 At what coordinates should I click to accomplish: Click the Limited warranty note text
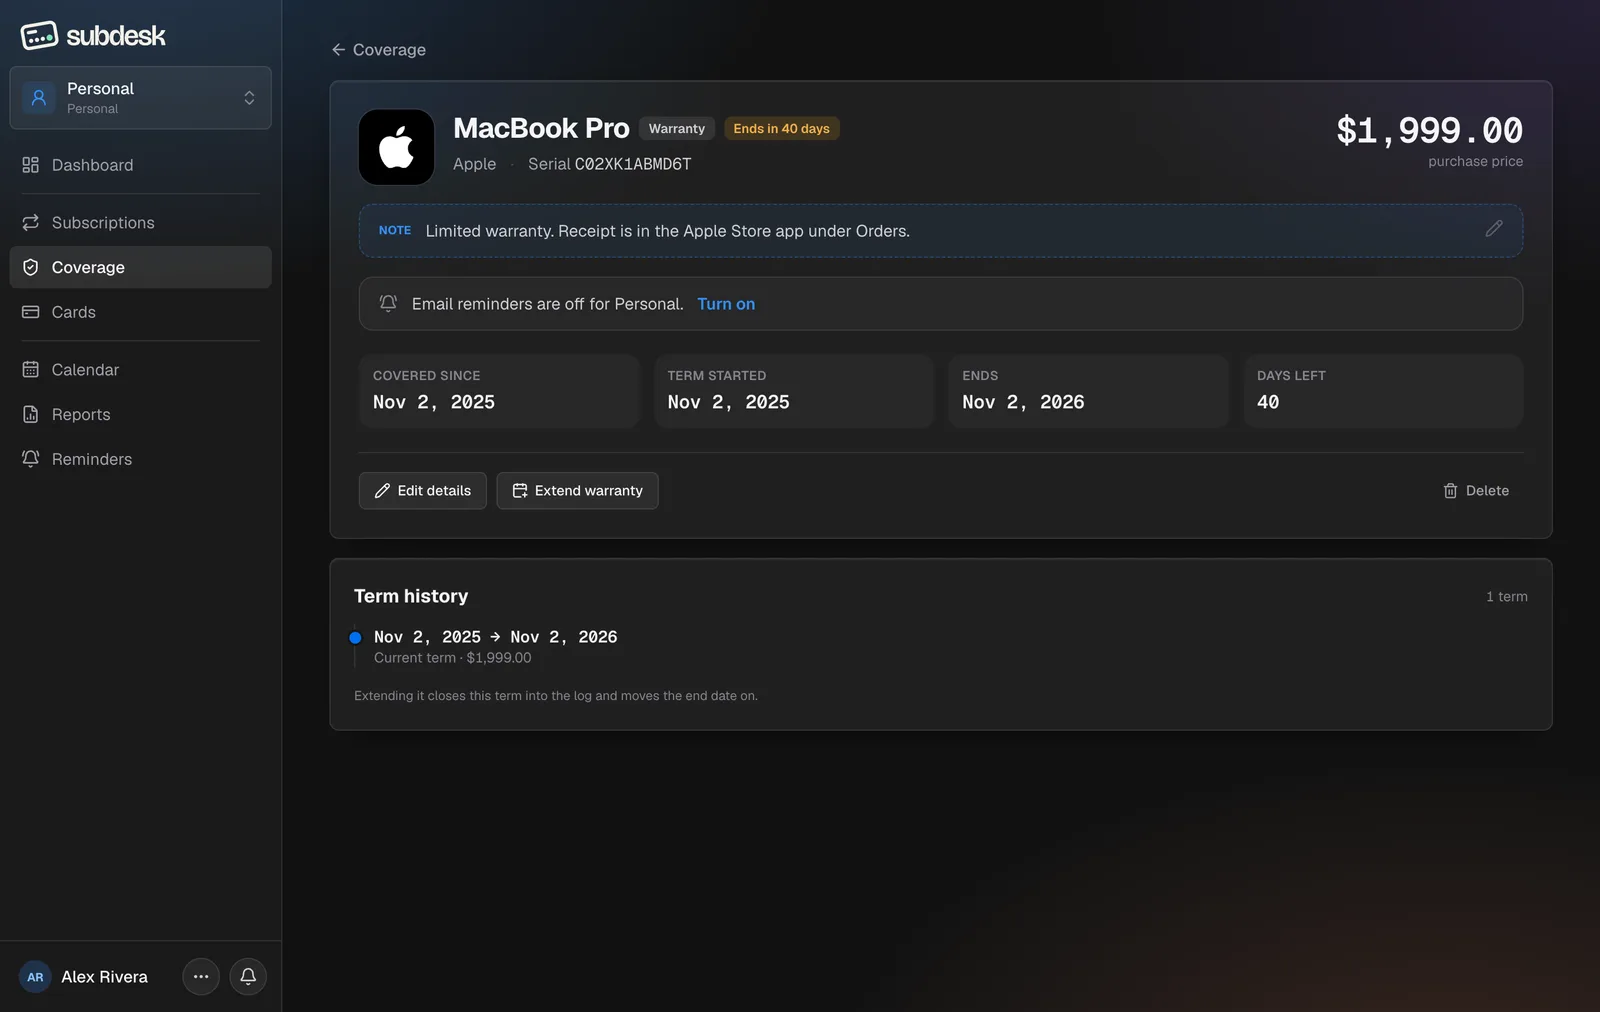point(667,231)
